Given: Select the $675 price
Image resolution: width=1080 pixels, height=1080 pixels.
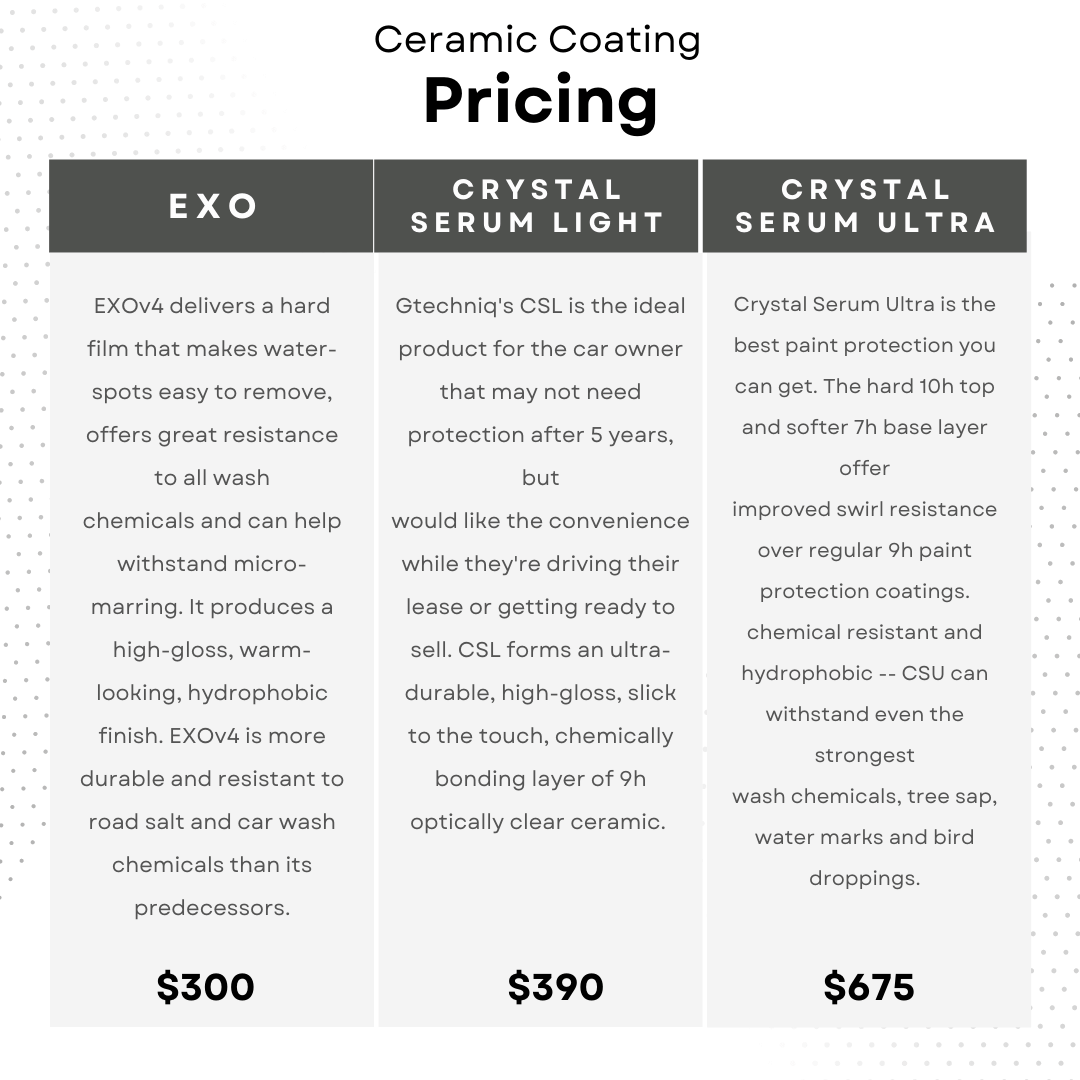Looking at the screenshot, I should (869, 987).
